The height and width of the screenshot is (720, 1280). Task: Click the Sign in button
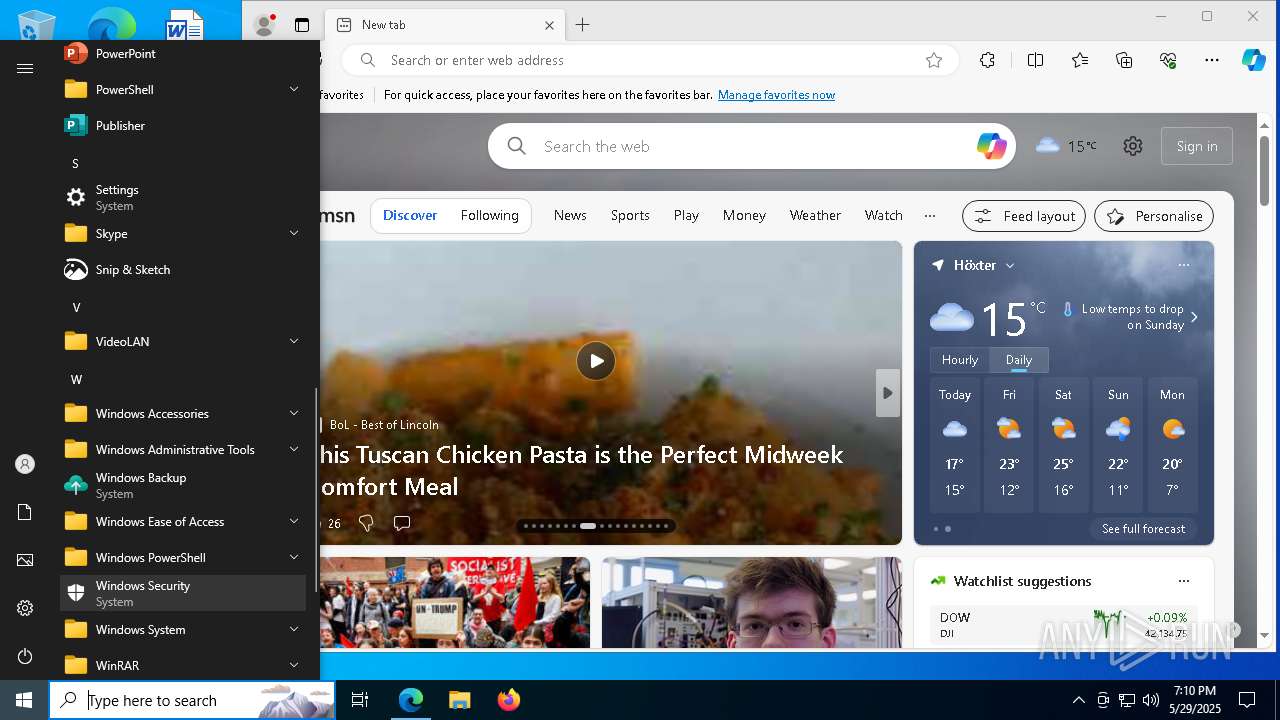[x=1197, y=146]
